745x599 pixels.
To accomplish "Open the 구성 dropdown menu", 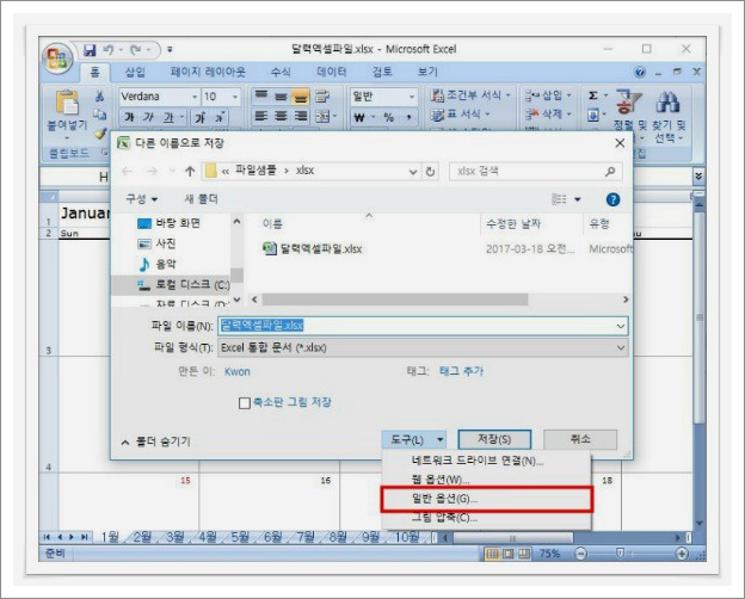I will point(141,199).
